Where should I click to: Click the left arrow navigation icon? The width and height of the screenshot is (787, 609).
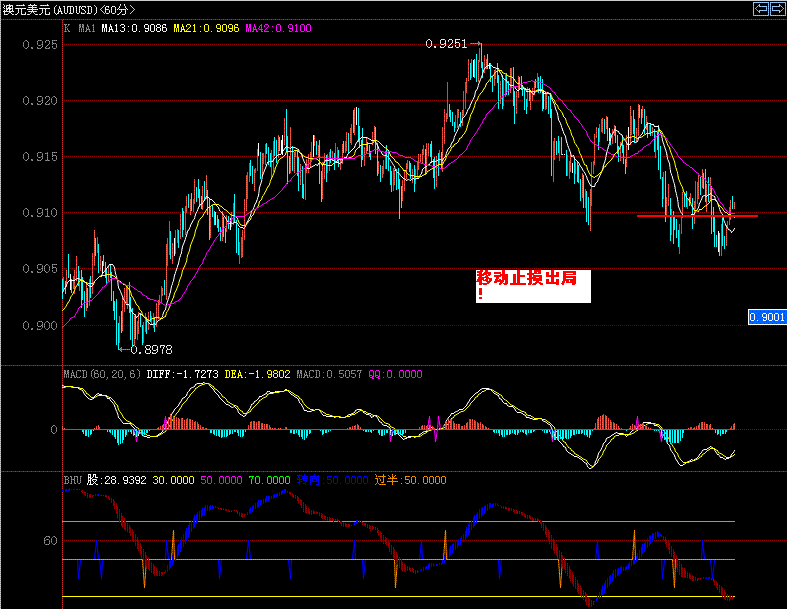click(761, 9)
